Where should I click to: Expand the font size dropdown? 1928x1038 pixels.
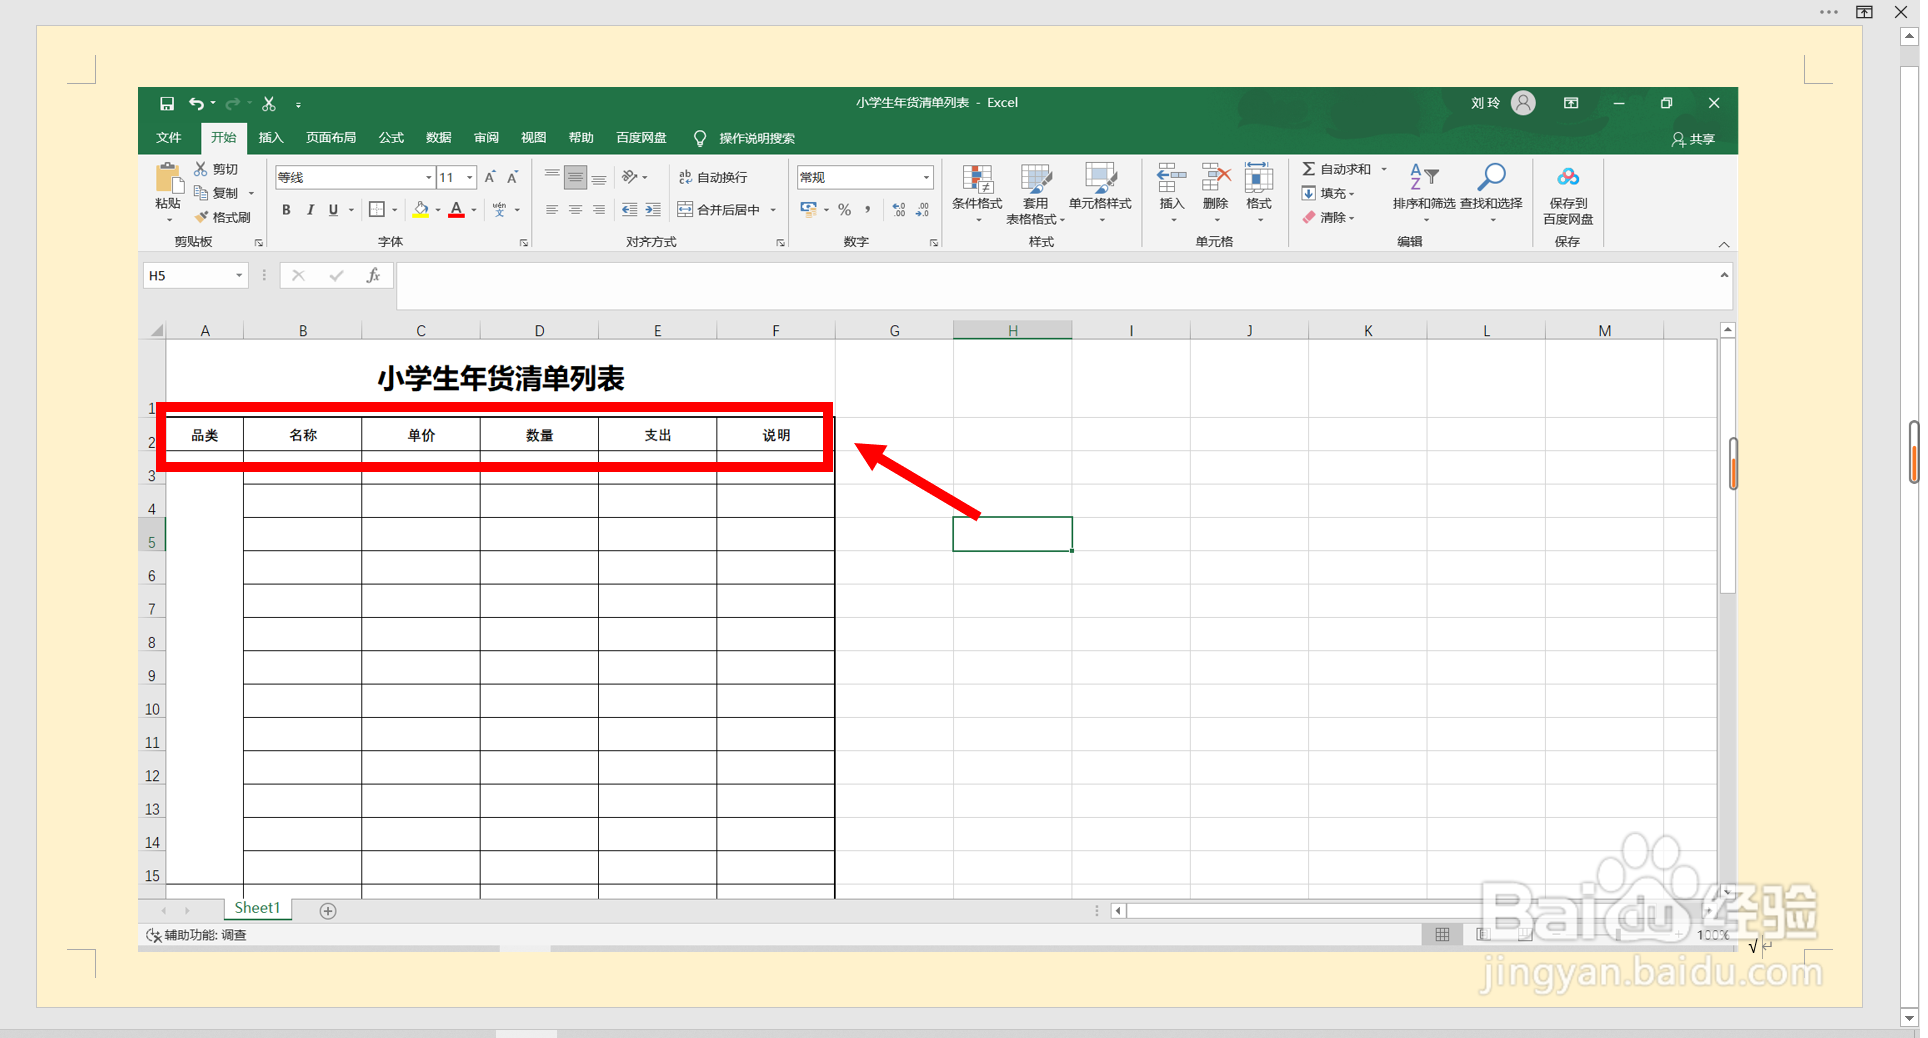coord(470,178)
